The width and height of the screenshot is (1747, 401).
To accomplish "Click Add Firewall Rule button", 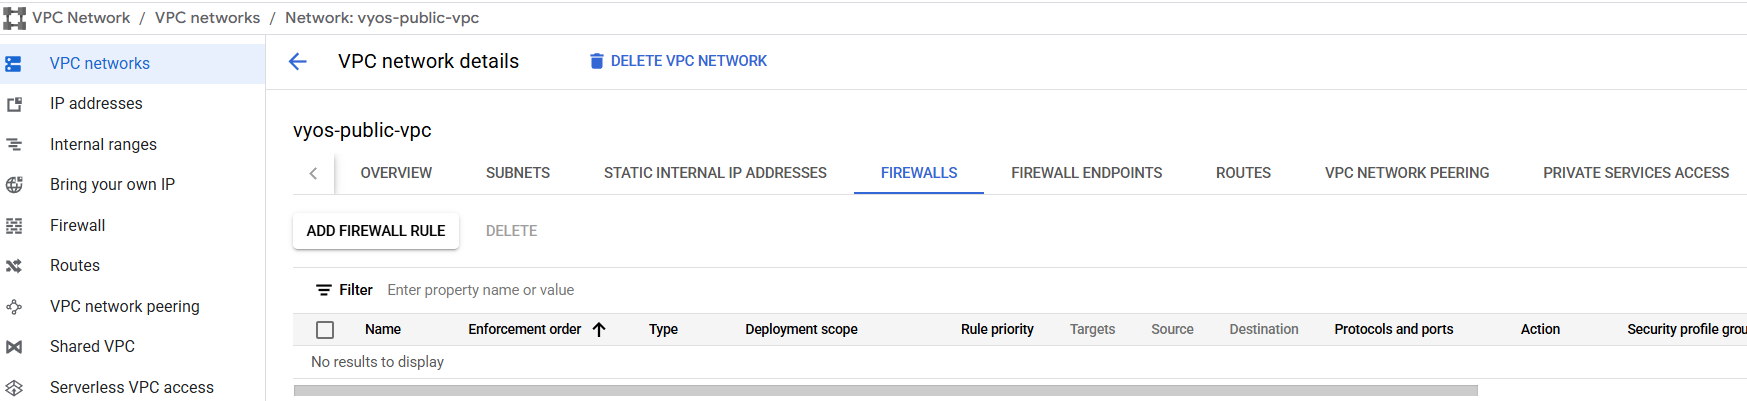I will point(376,231).
